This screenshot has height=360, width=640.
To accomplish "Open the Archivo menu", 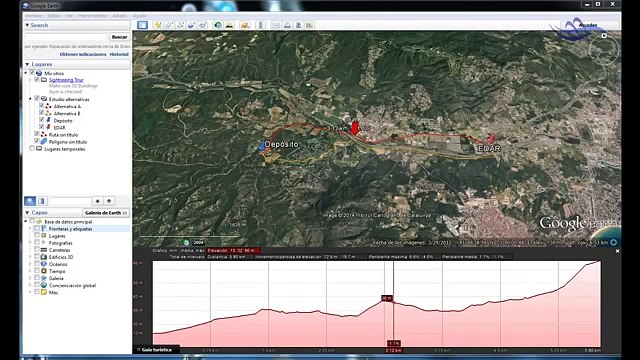I will (33, 16).
